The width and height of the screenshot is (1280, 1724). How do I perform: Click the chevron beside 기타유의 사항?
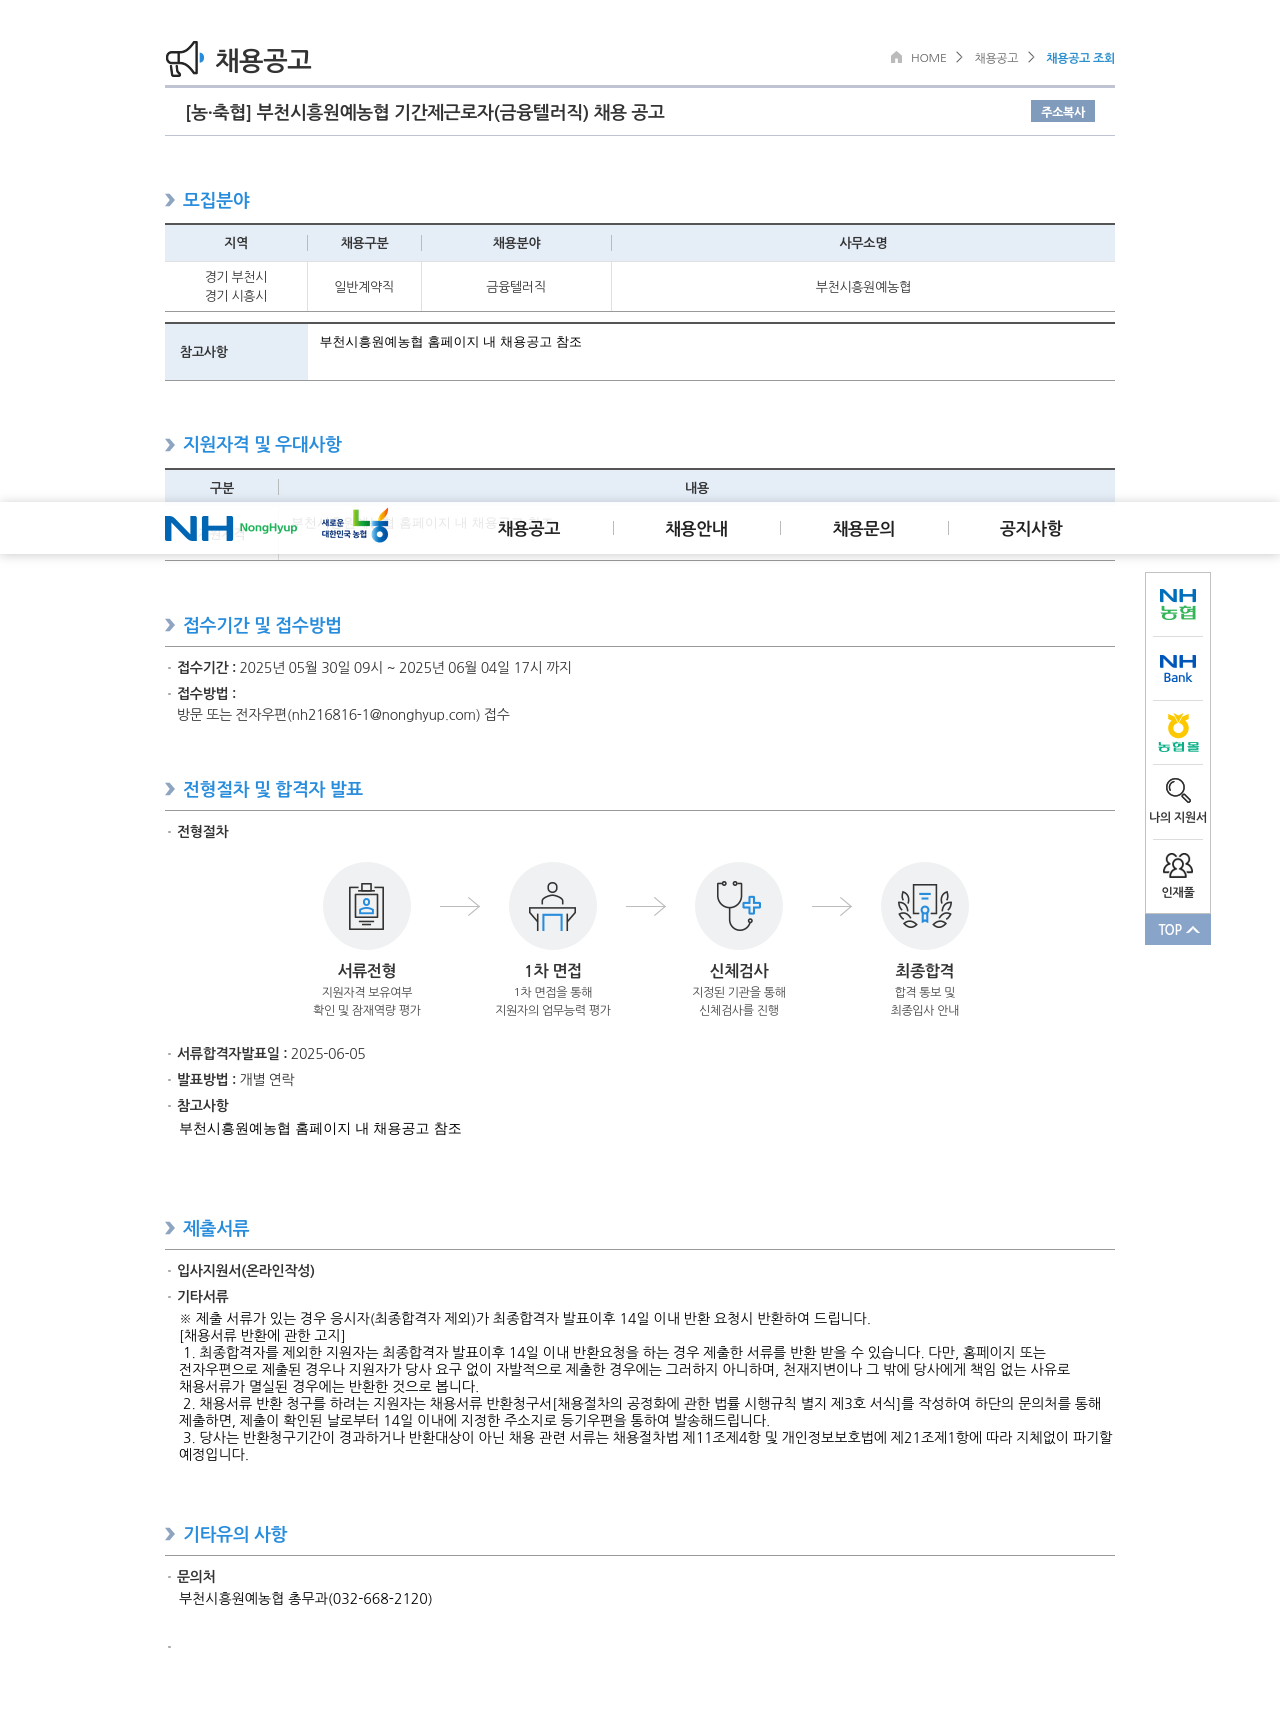pos(170,1534)
